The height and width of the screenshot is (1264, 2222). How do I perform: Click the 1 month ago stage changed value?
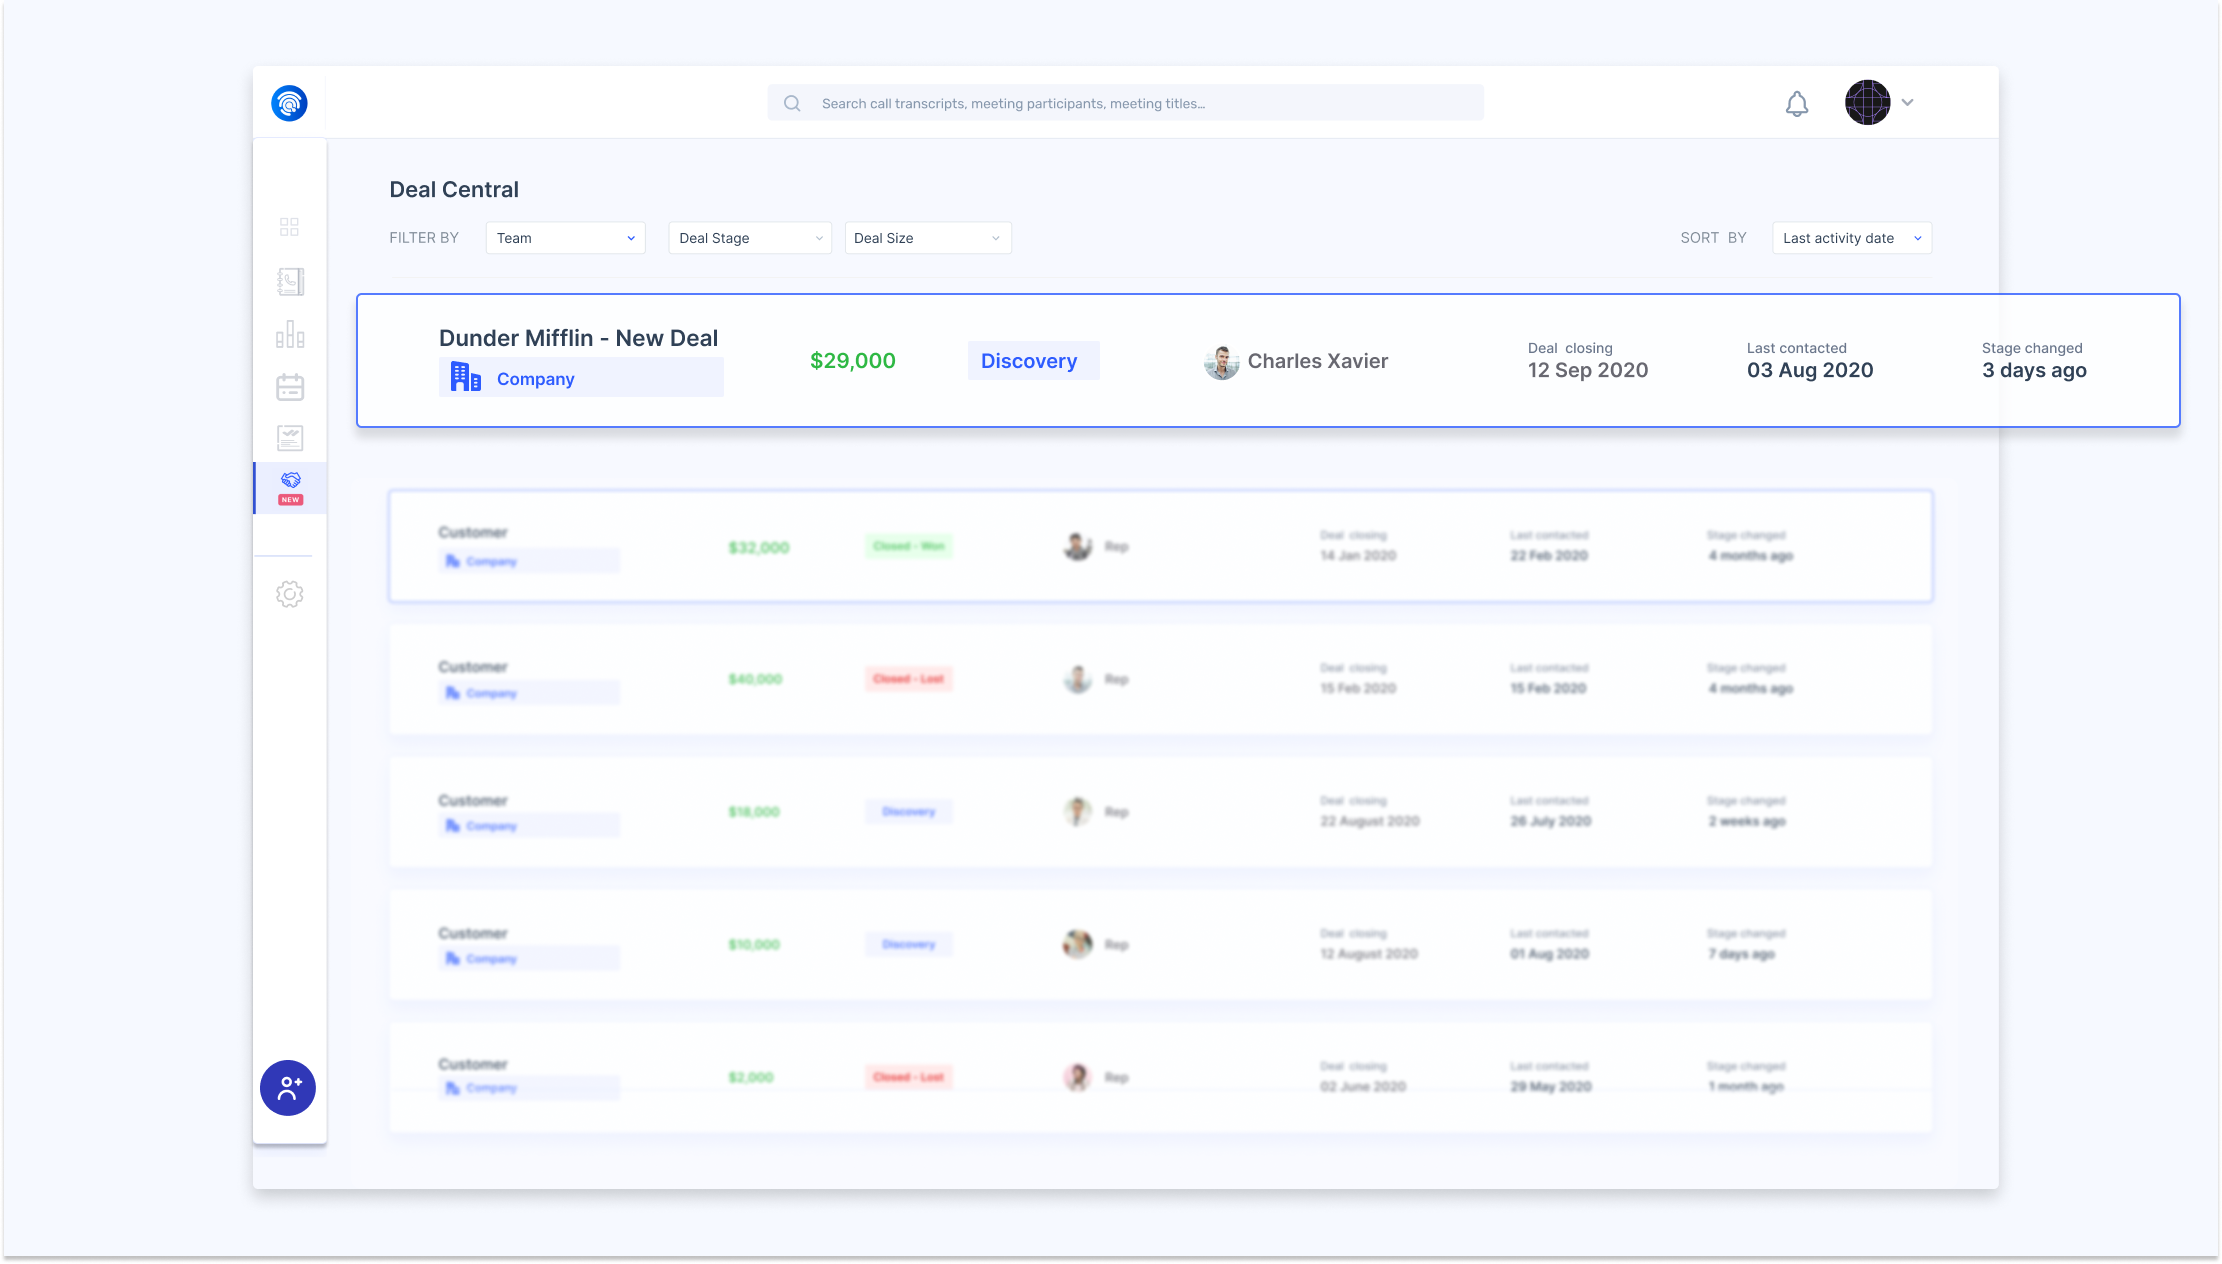point(1746,1086)
